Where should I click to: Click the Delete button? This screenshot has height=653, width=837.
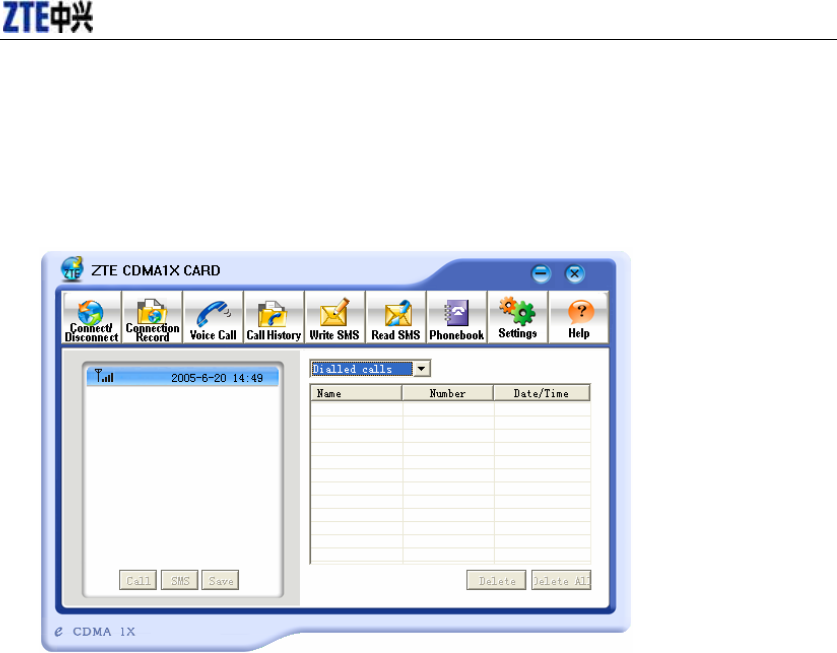pos(496,580)
